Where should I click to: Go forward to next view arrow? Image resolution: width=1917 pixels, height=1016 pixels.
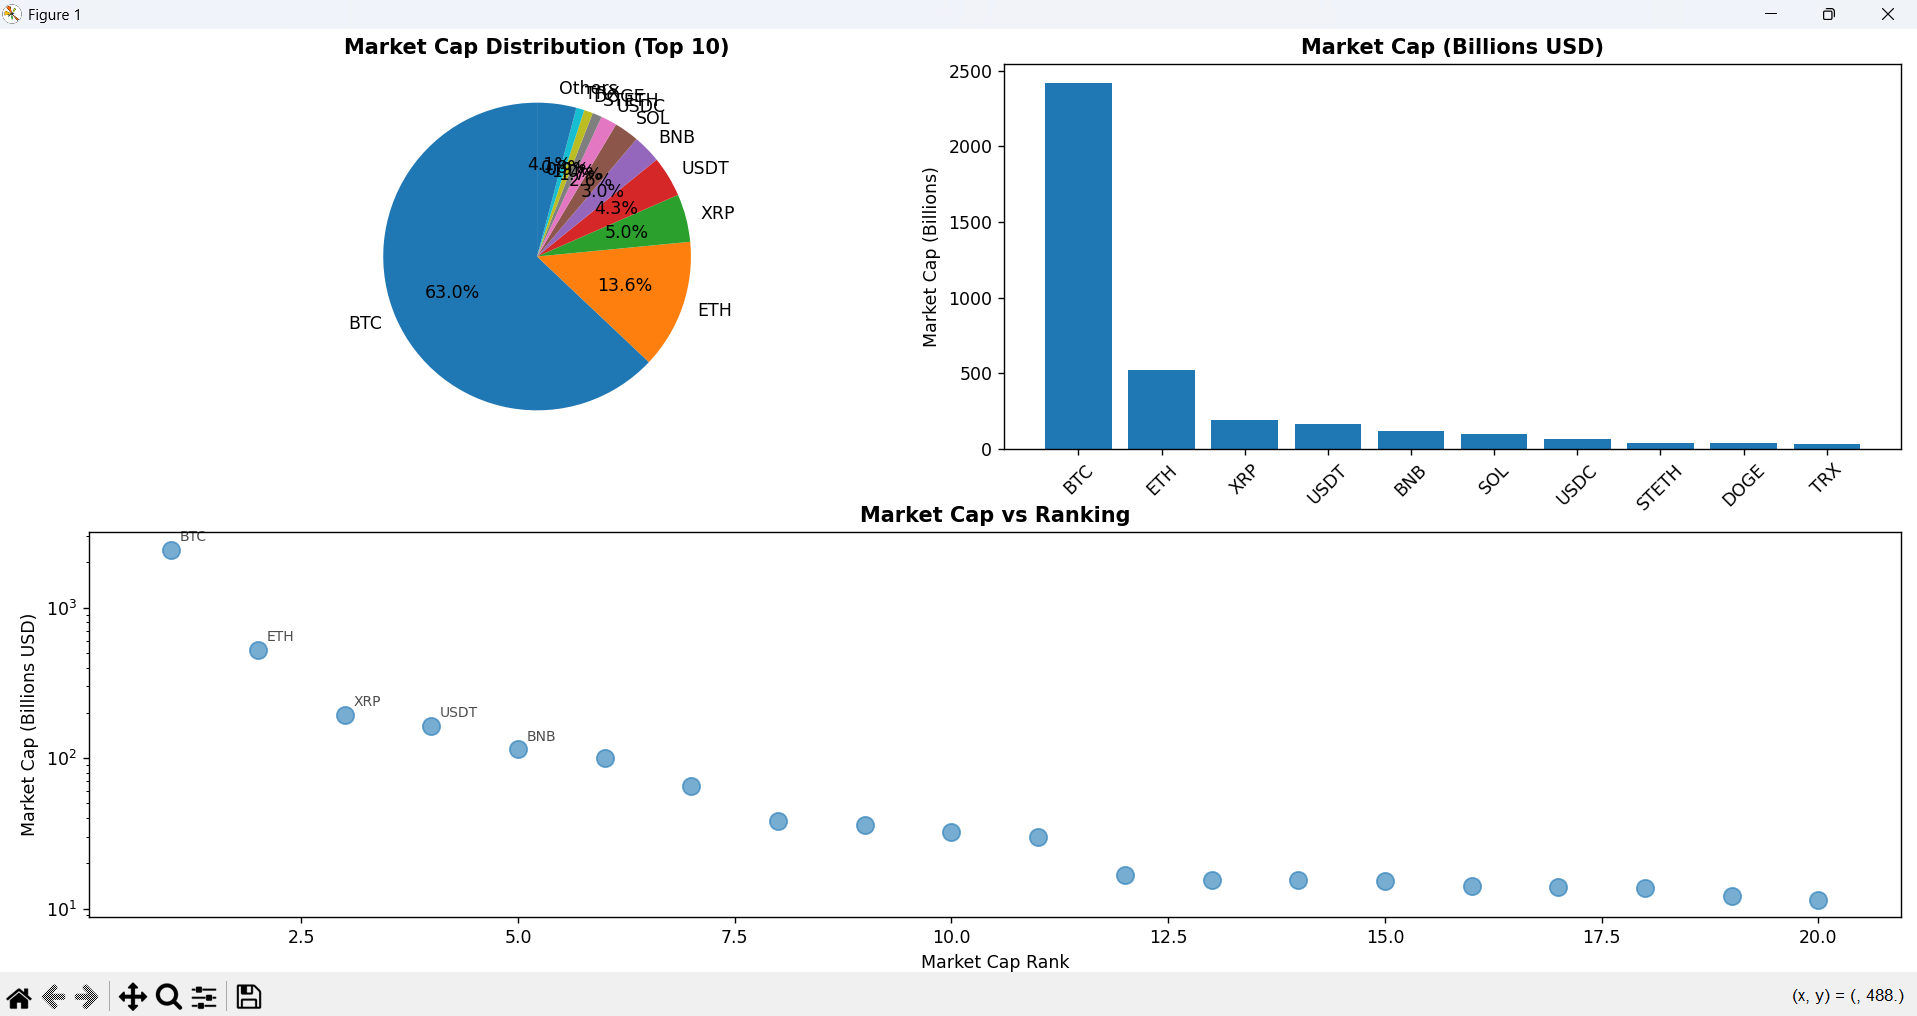point(87,997)
